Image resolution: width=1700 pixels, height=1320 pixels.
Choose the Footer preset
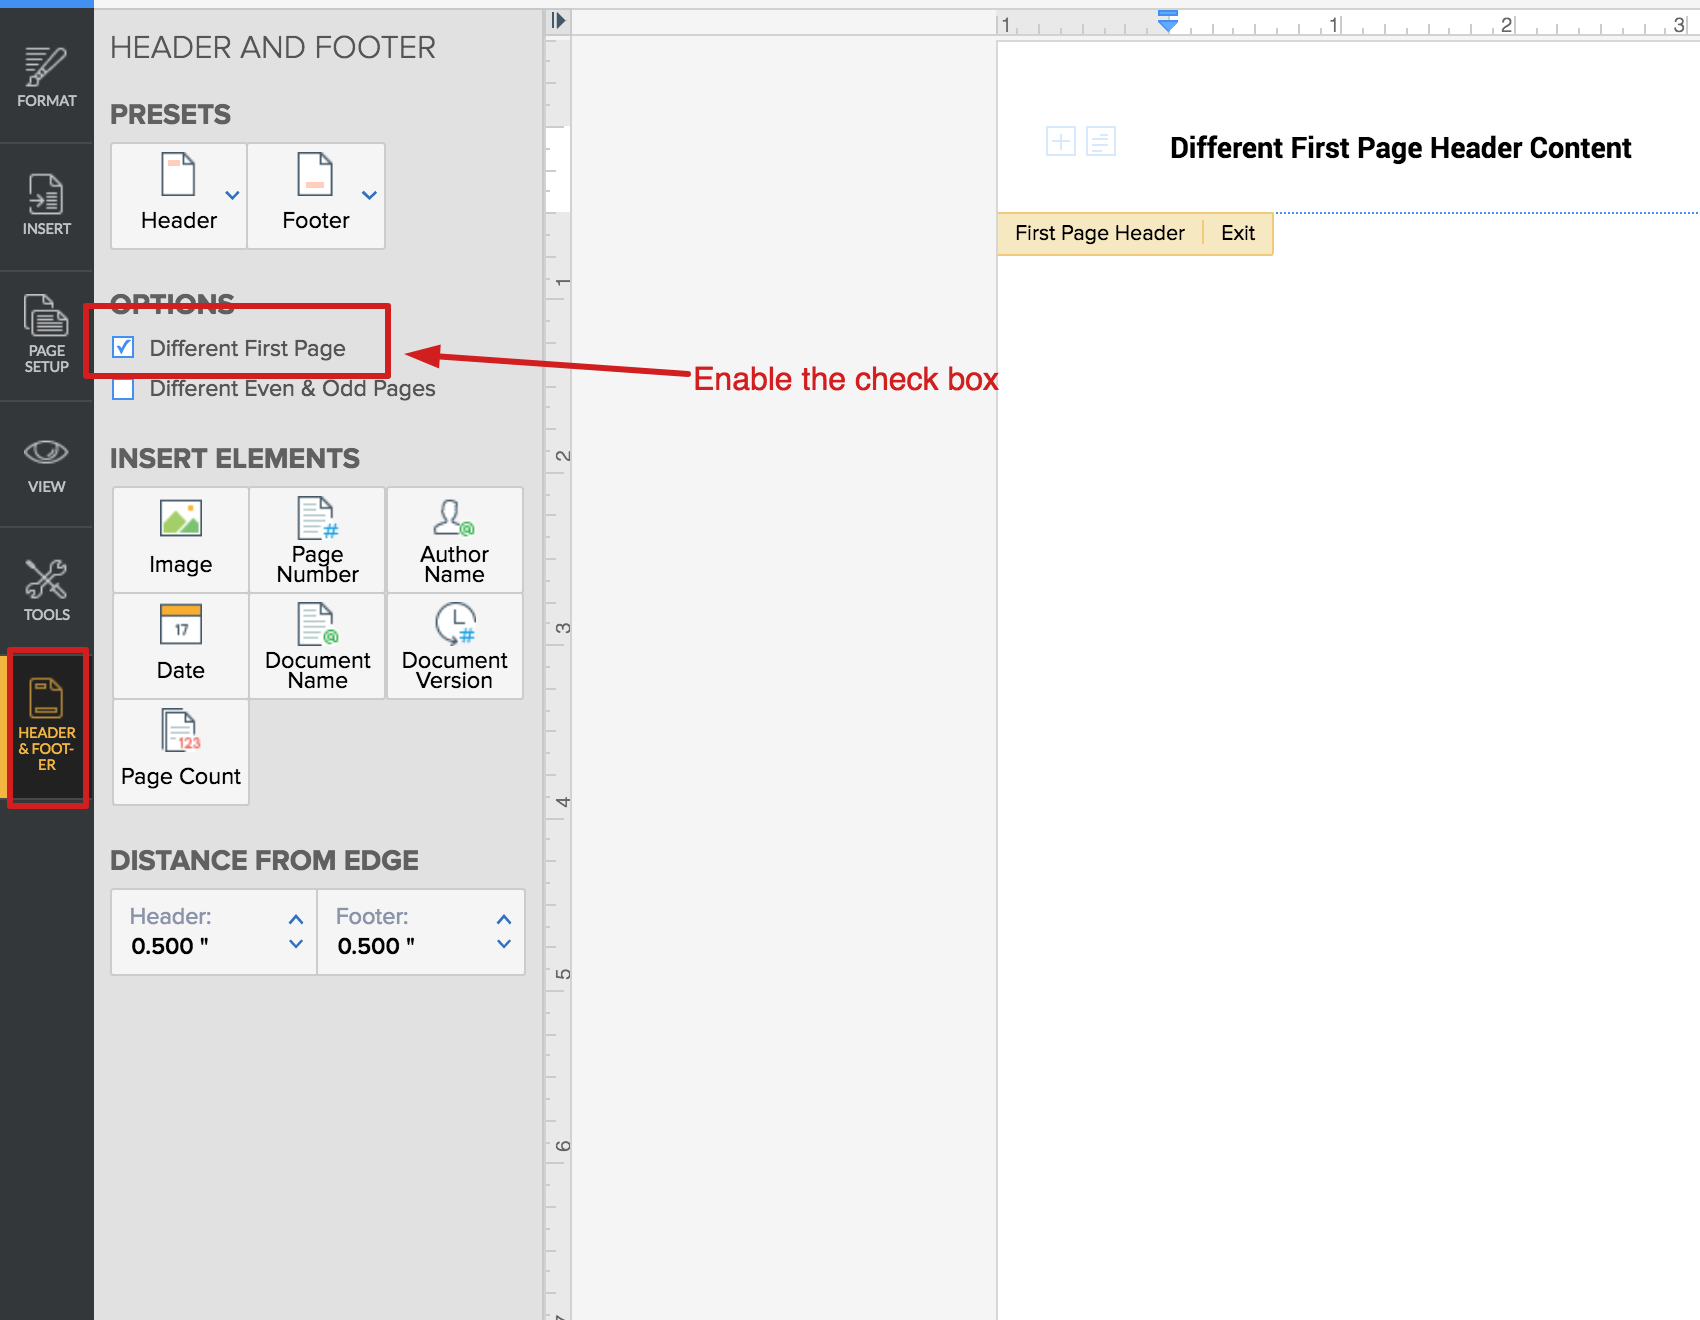pyautogui.click(x=316, y=196)
